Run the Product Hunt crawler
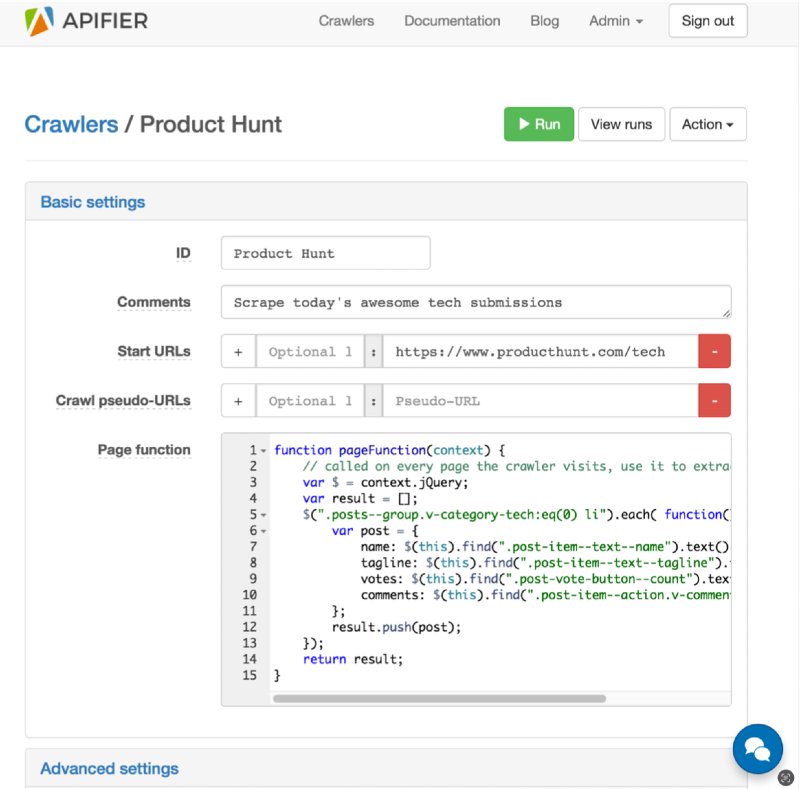 pyautogui.click(x=539, y=124)
